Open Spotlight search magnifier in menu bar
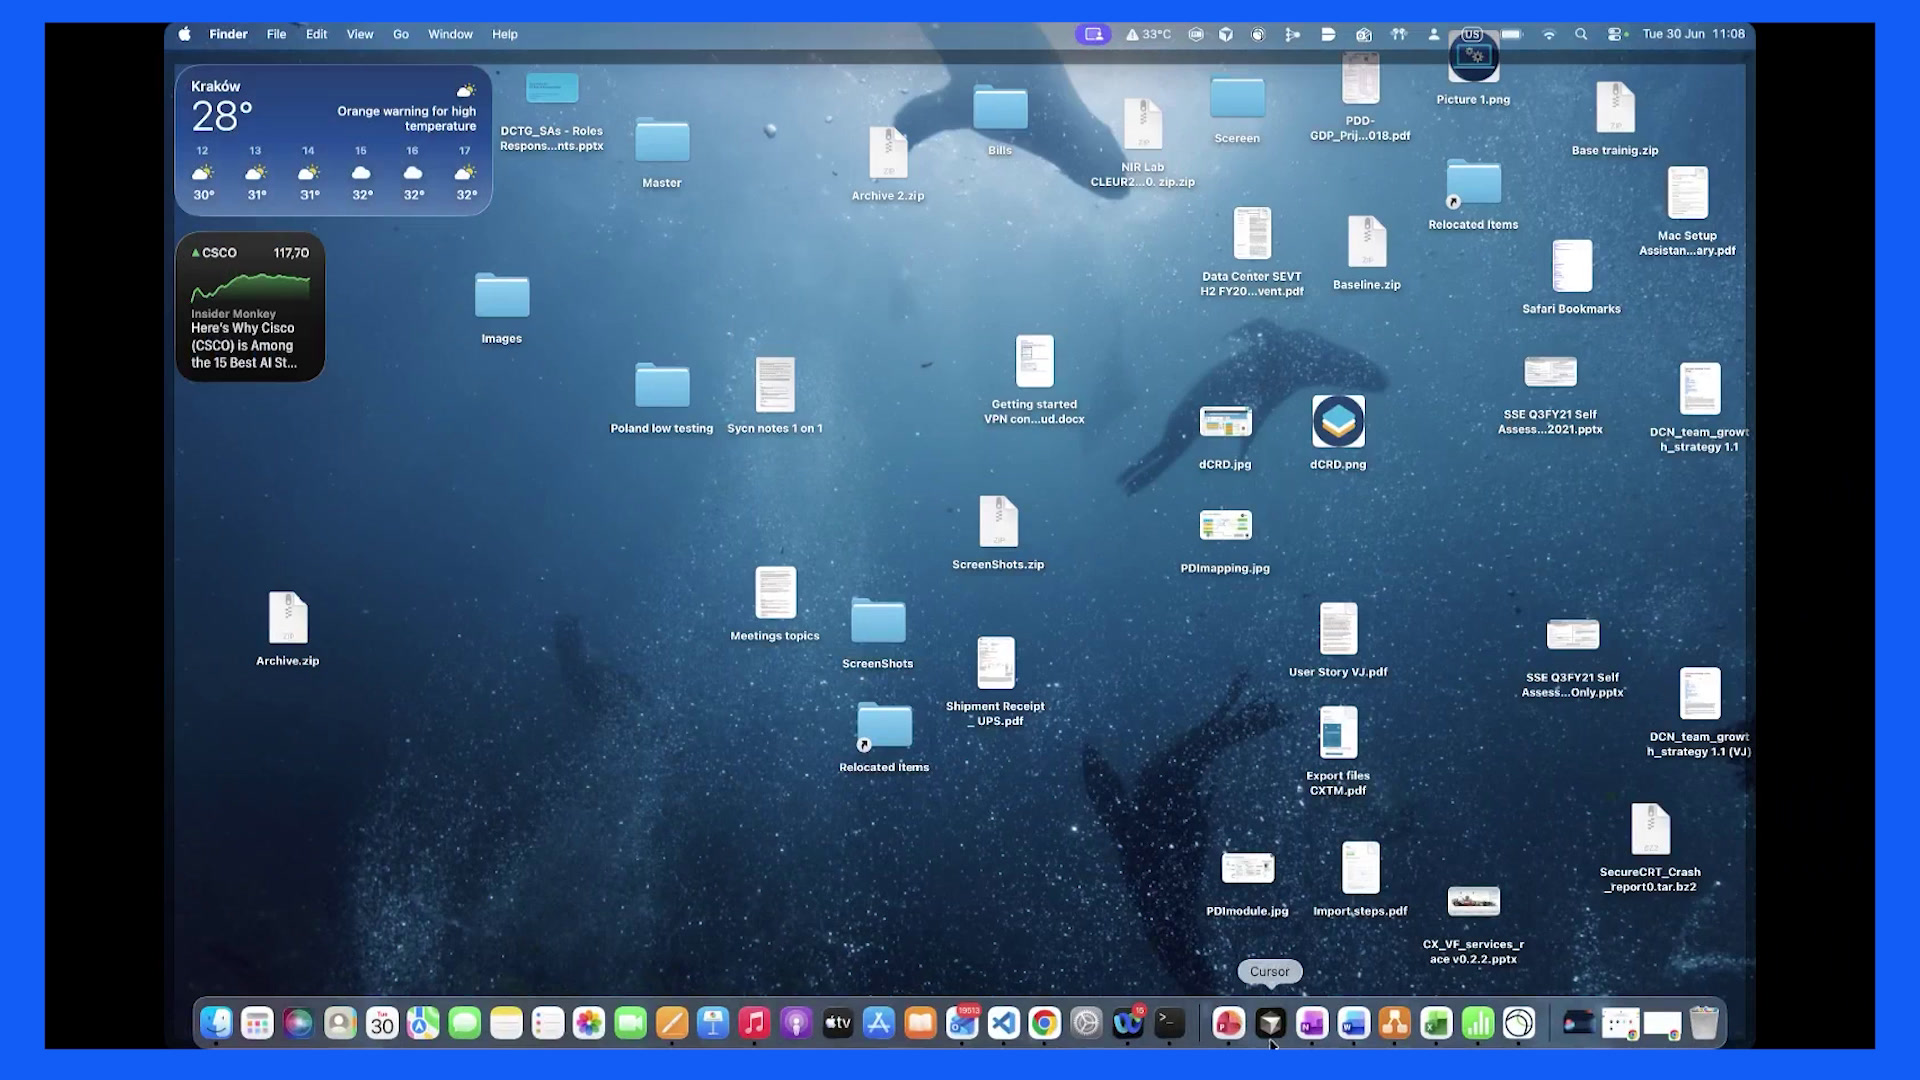Screen dimensions: 1920x1080 coord(1581,34)
